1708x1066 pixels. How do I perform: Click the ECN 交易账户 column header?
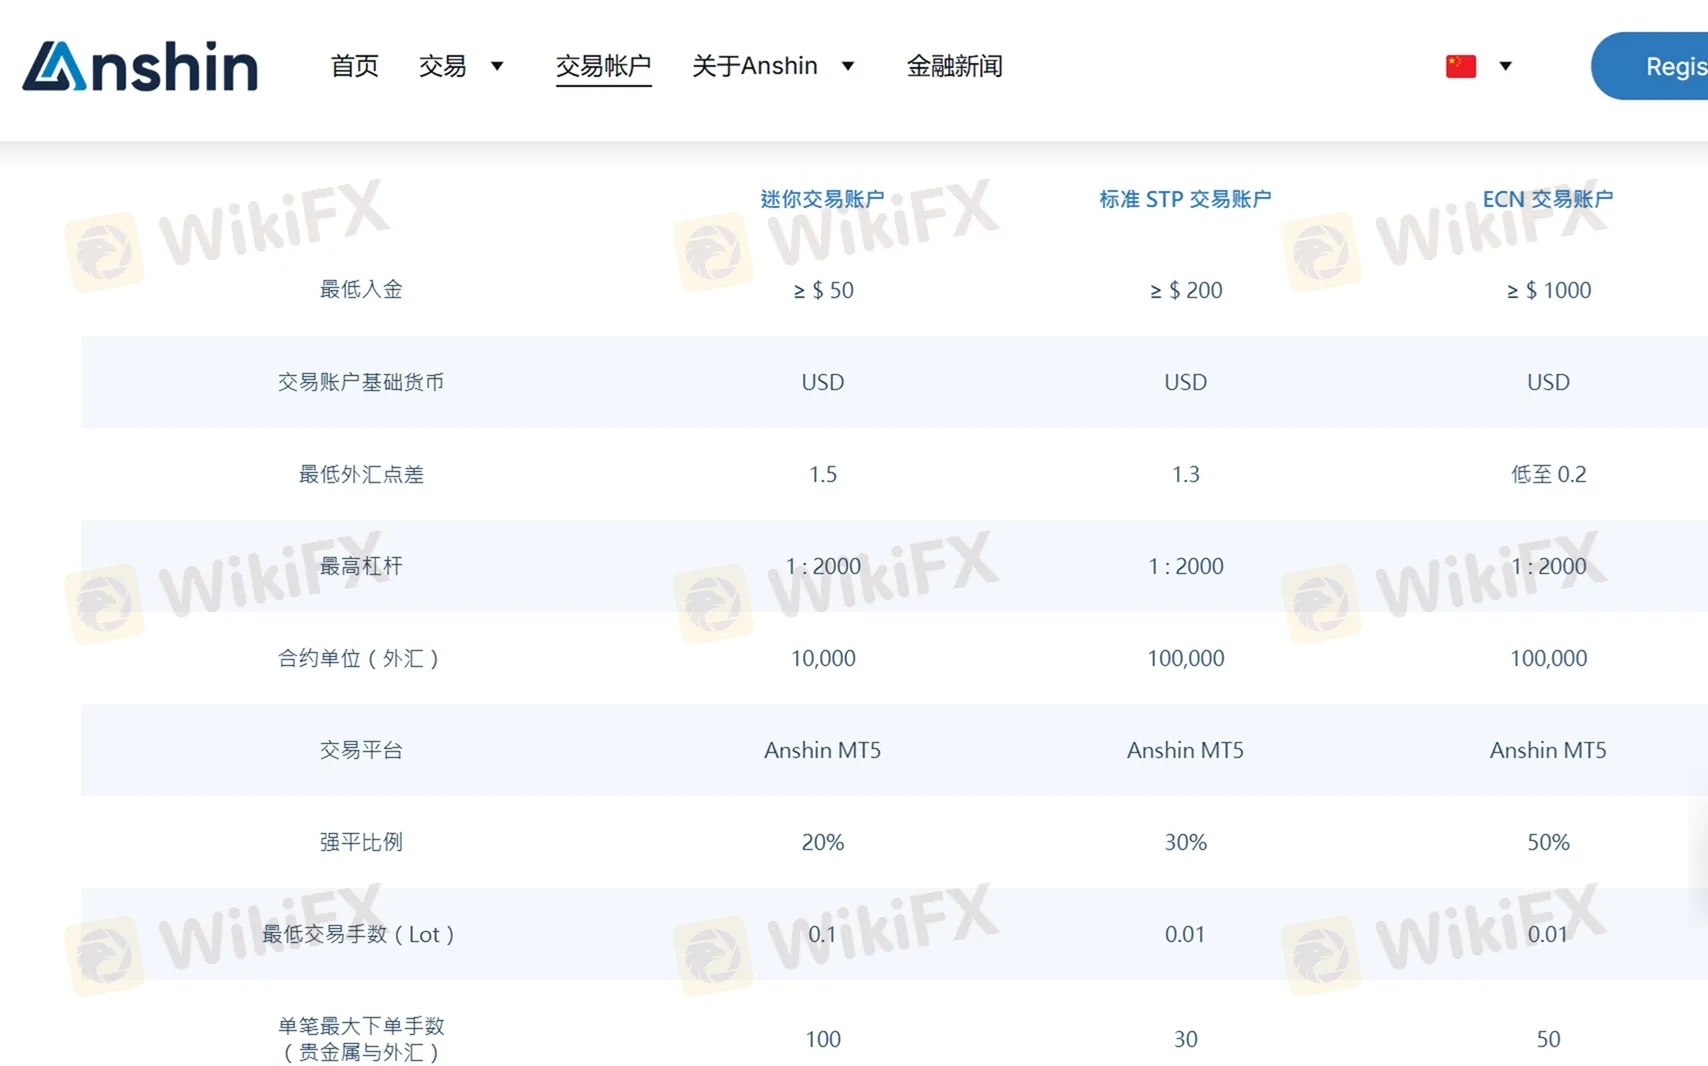point(1547,199)
